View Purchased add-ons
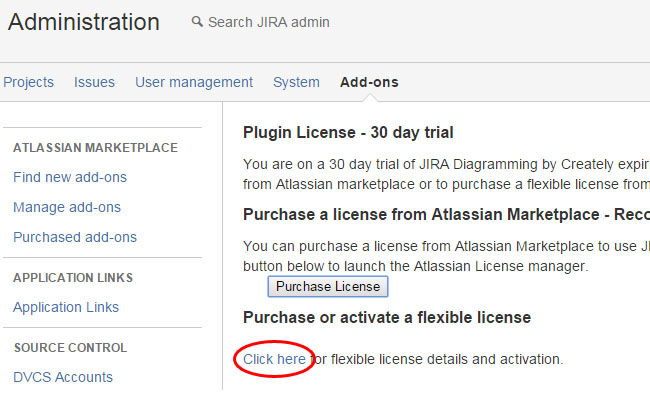Screen dimensions: 650x400 [75, 237]
